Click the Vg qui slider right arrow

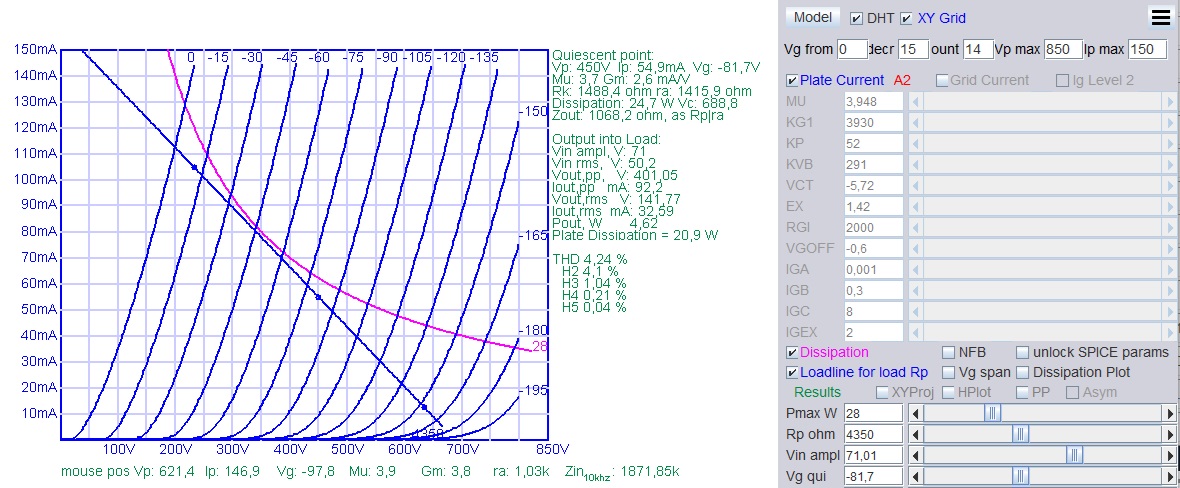click(1170, 476)
